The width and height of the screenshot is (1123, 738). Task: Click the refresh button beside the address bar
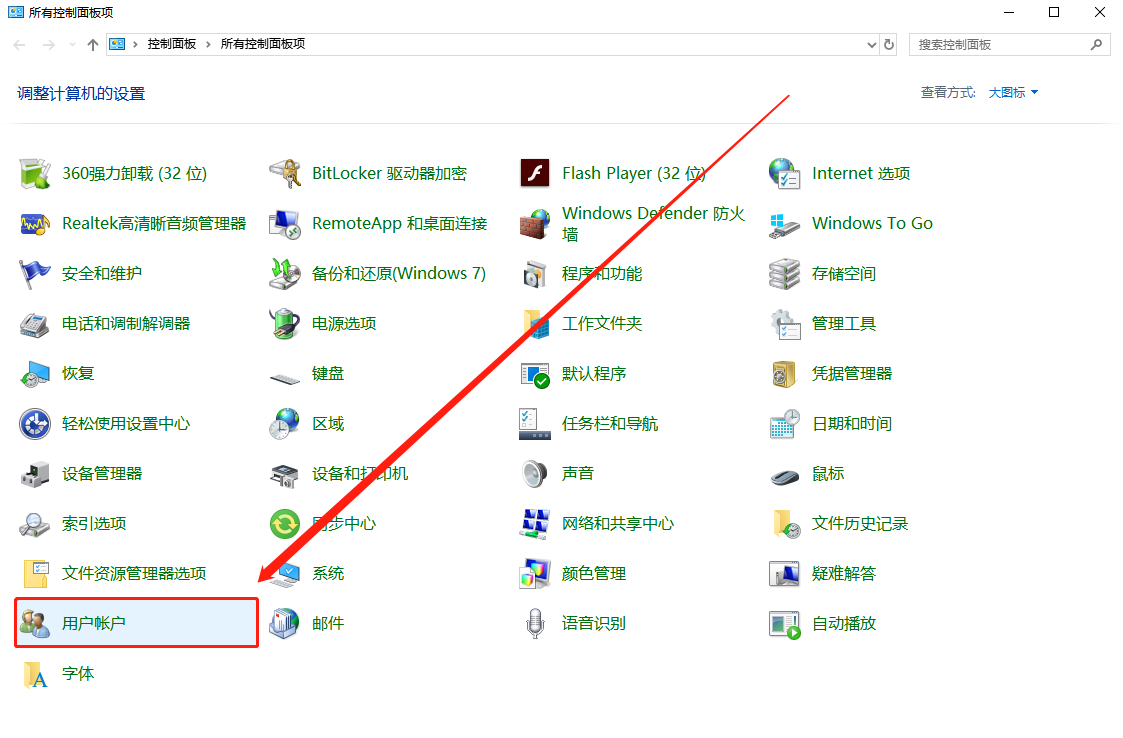tap(889, 44)
